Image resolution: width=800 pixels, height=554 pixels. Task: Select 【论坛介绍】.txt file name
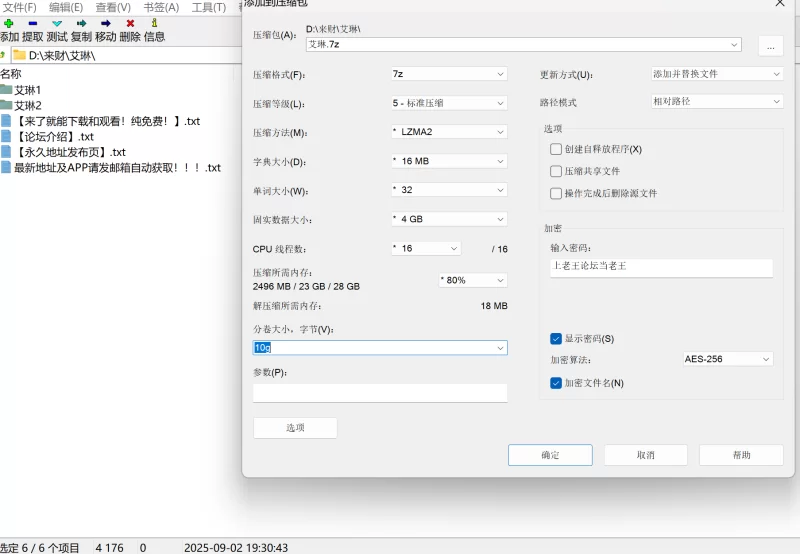(x=55, y=136)
